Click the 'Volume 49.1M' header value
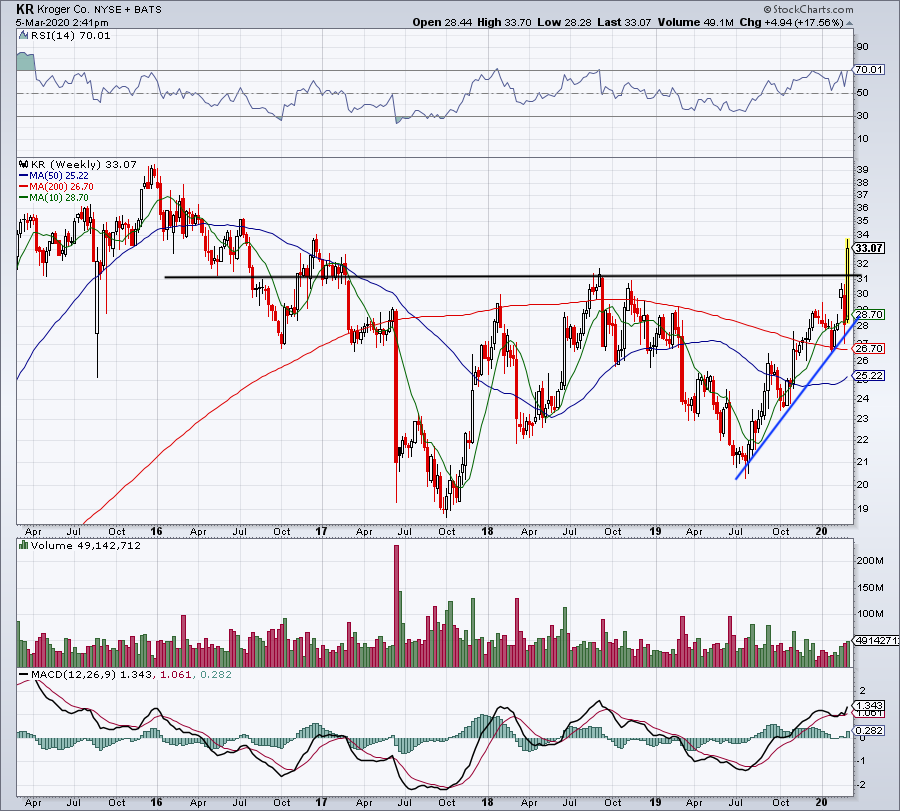900x811 pixels. (696, 22)
